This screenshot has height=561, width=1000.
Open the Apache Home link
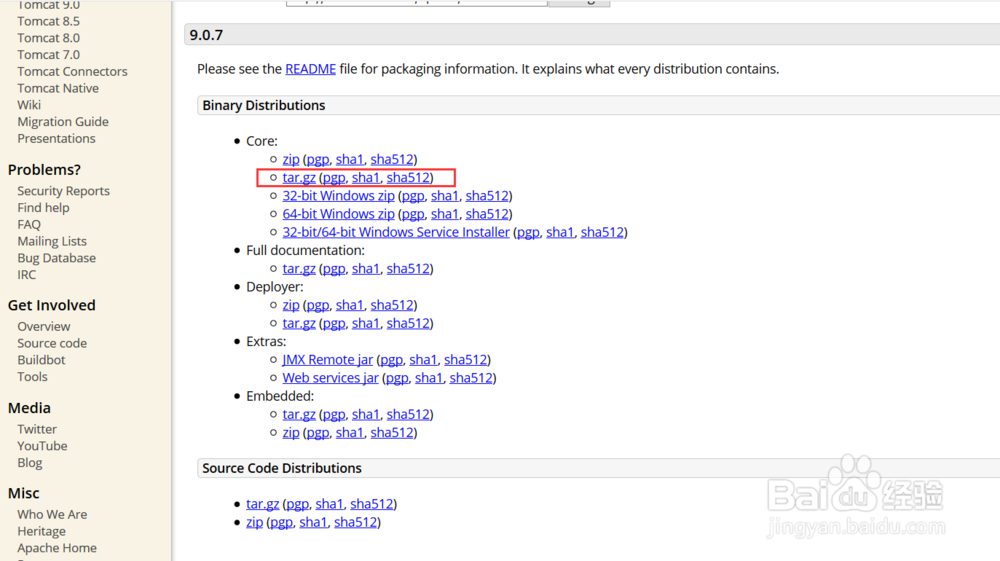pos(57,548)
